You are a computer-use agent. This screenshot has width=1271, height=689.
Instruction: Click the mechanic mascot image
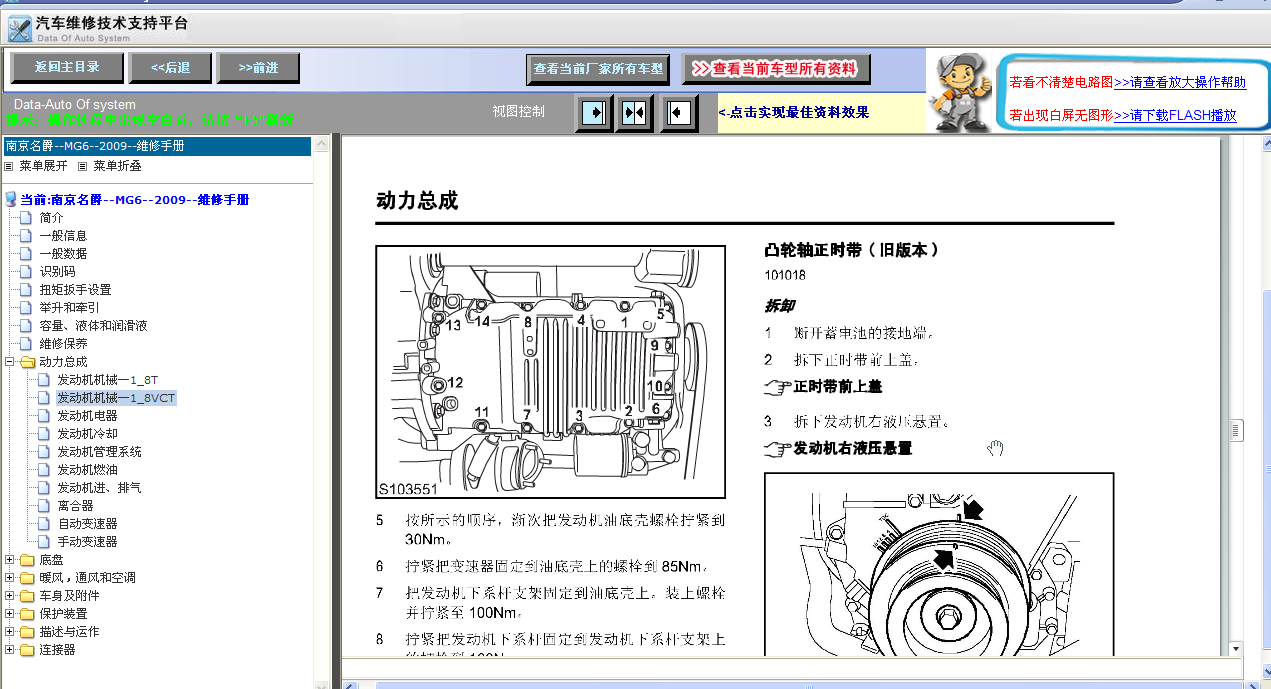click(960, 92)
